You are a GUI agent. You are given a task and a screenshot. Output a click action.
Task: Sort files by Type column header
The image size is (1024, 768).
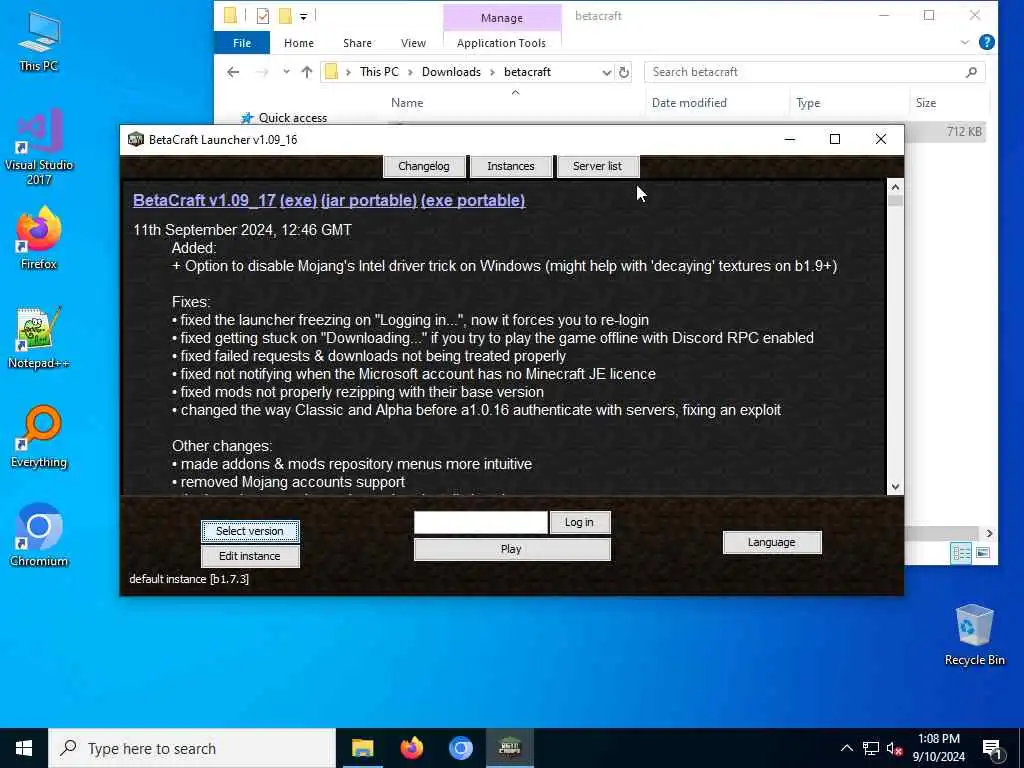coord(808,103)
